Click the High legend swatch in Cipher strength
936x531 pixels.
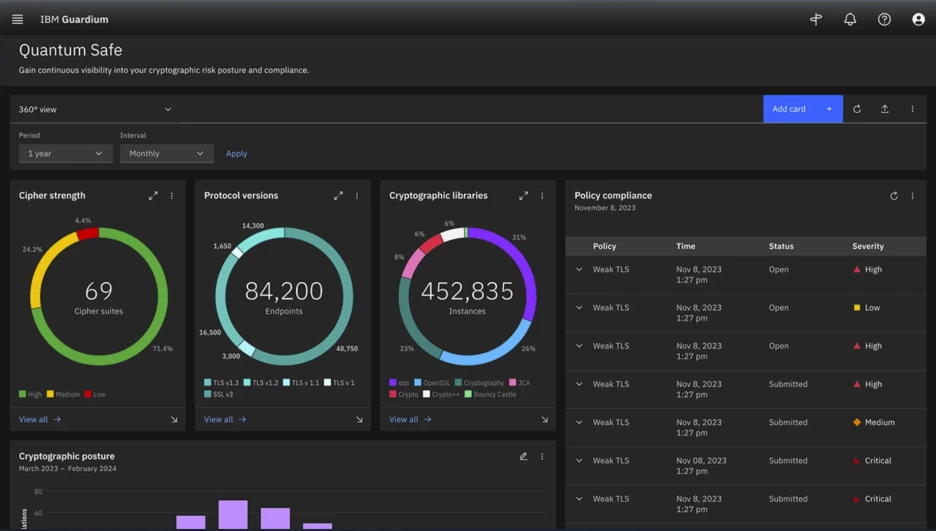click(22, 394)
